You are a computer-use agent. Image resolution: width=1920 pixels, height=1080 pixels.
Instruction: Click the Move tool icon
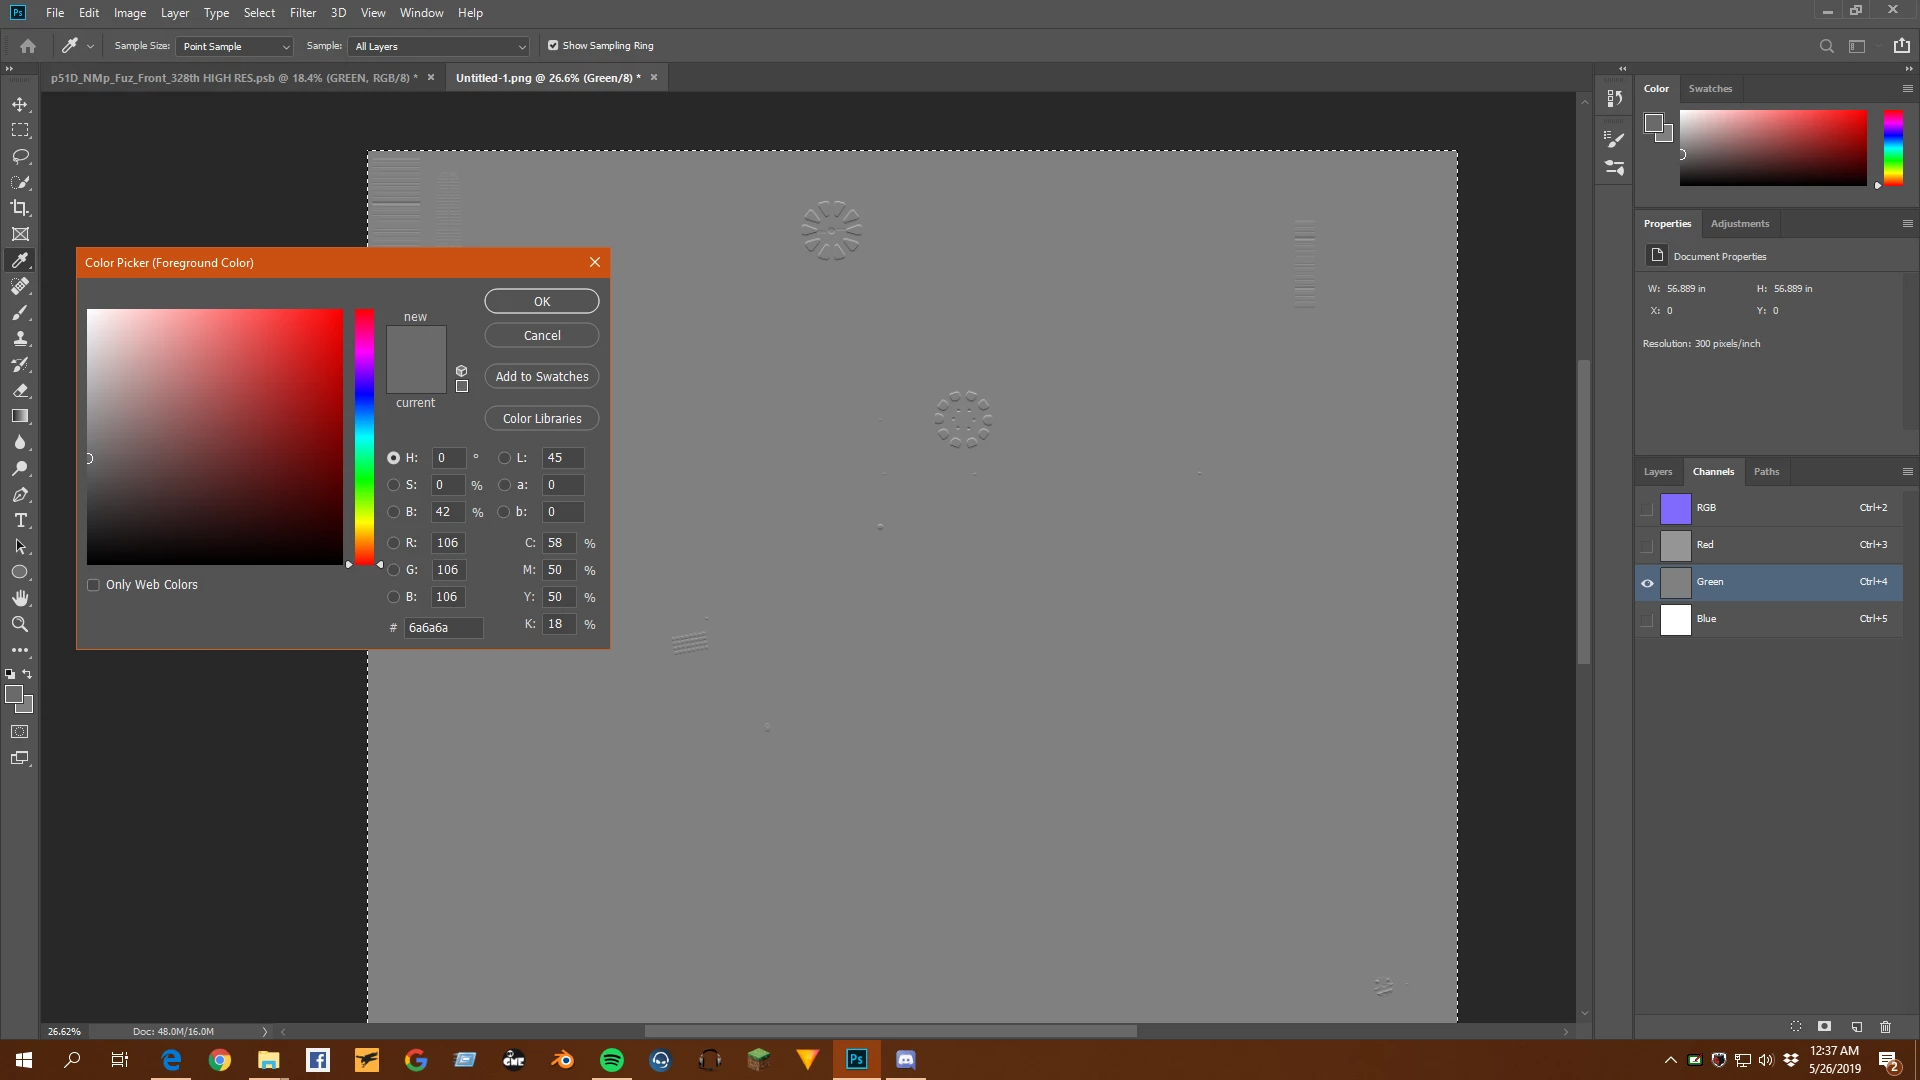[x=20, y=104]
